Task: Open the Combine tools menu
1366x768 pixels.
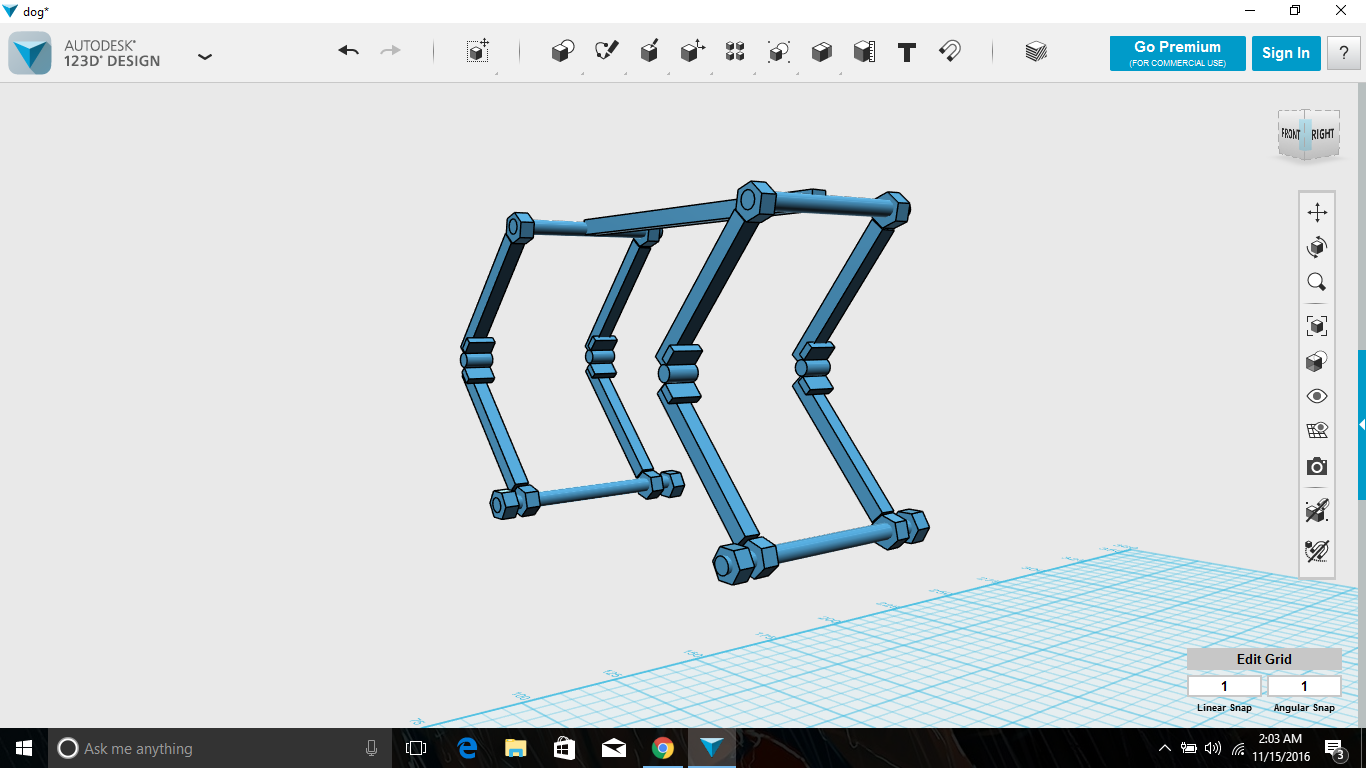Action: point(822,52)
